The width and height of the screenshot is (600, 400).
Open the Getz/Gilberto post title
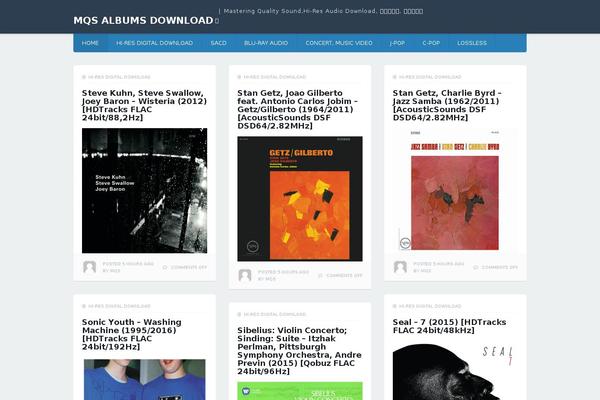[297, 109]
